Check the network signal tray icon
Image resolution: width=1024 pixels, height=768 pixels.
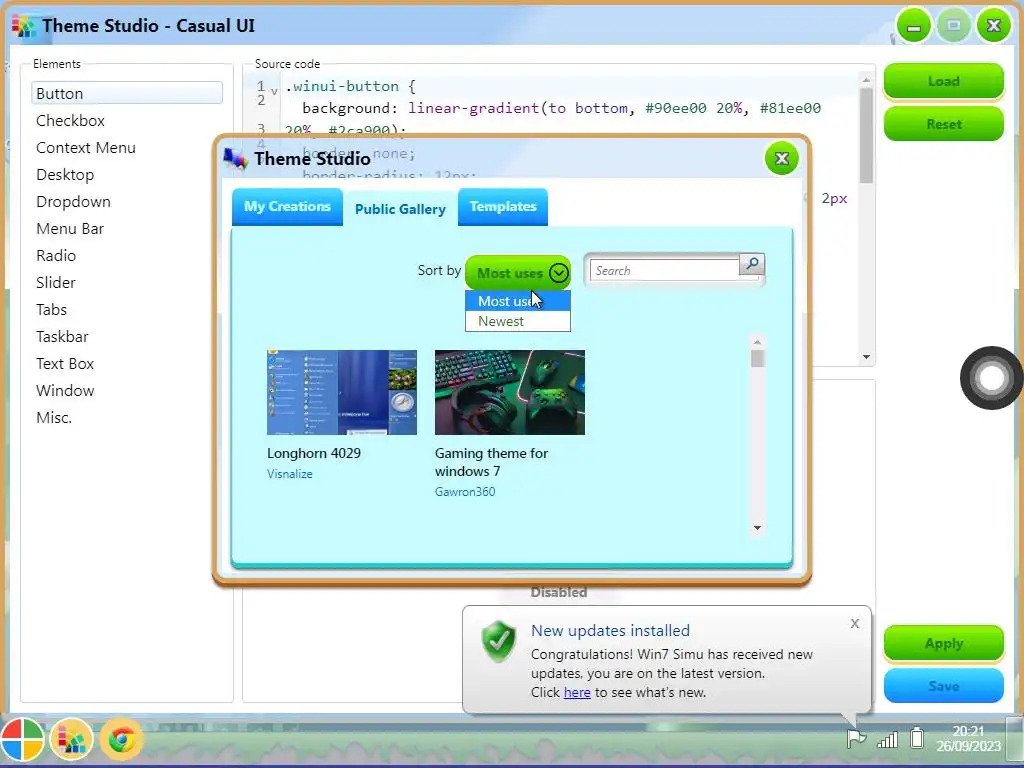pos(888,739)
